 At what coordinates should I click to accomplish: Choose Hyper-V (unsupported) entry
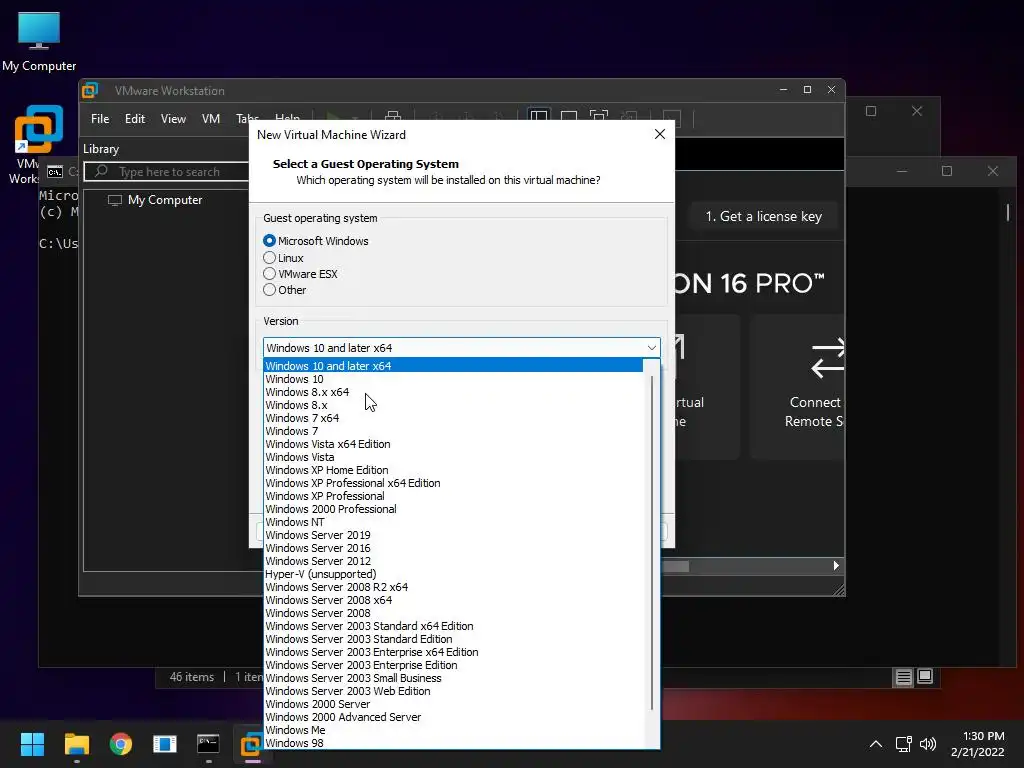(453, 574)
